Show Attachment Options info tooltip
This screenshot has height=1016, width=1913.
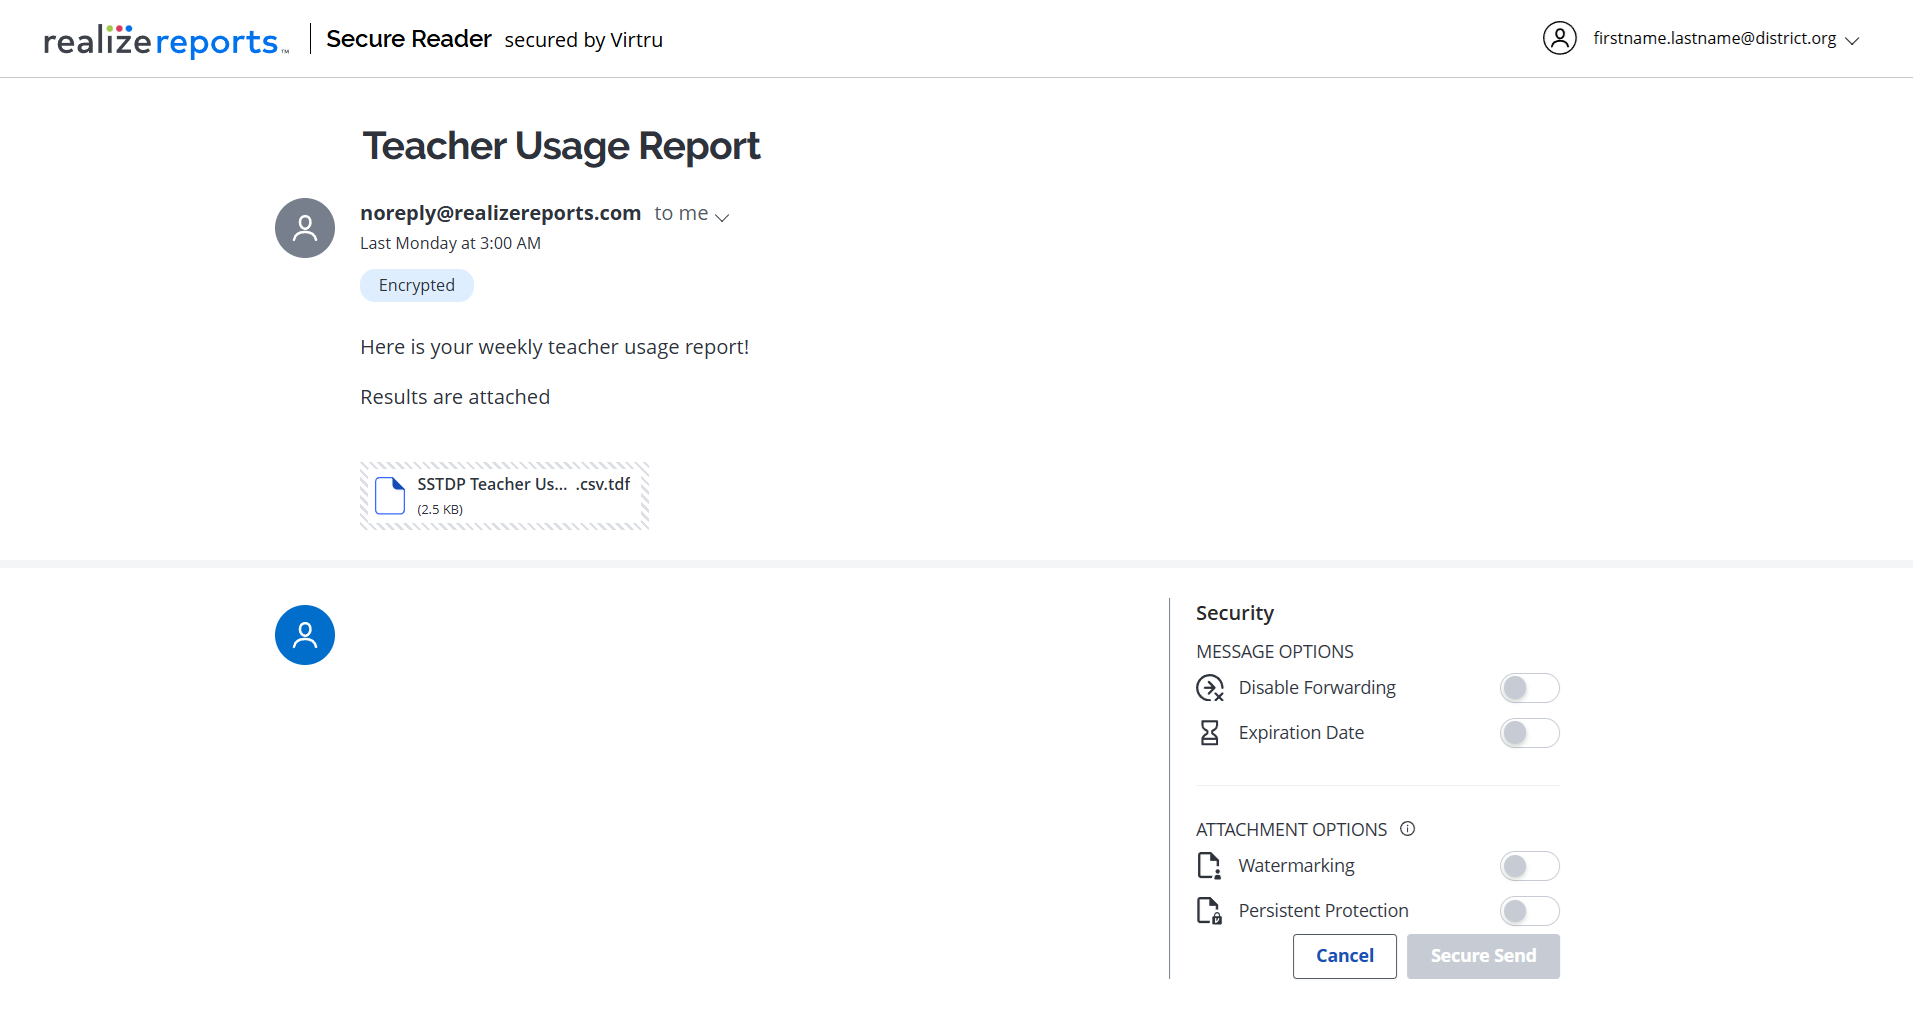(1408, 829)
